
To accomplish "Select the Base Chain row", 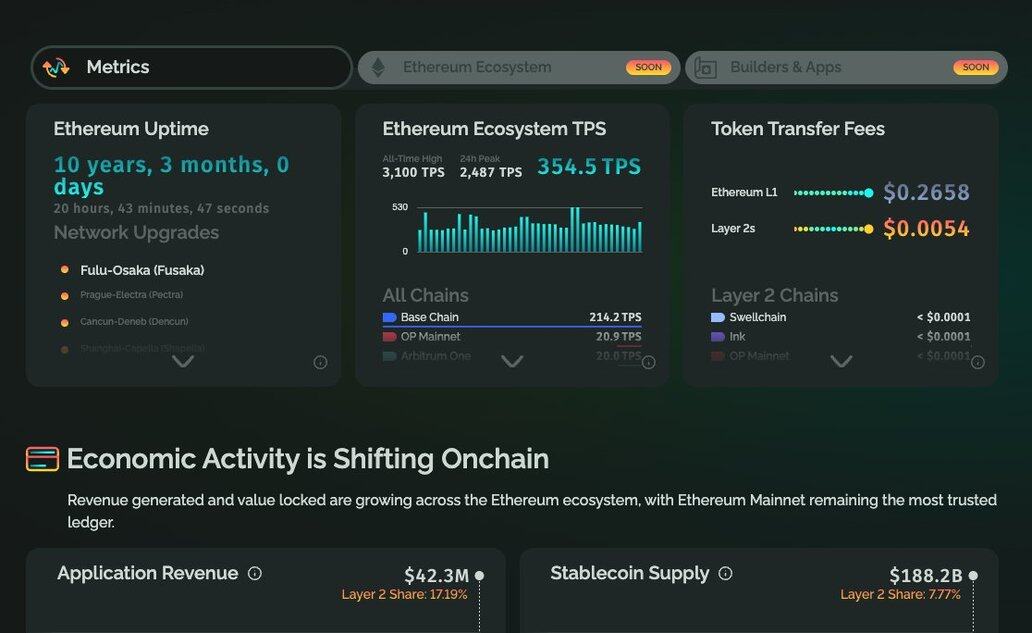I will pyautogui.click(x=512, y=318).
